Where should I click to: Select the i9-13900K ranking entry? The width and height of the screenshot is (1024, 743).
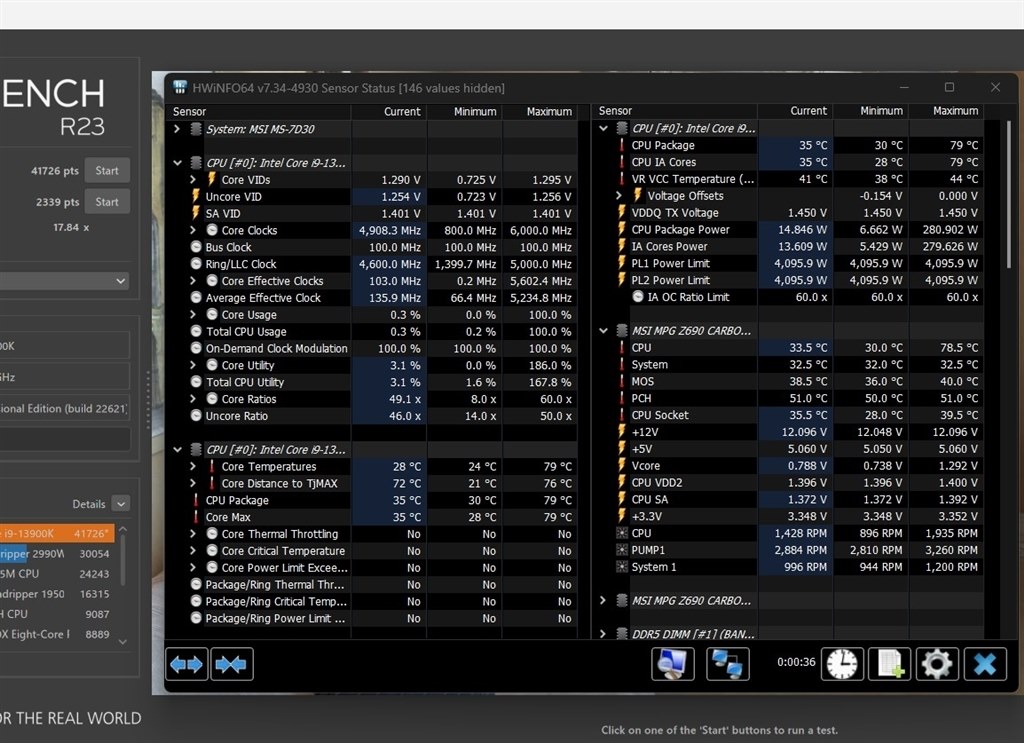(57, 533)
